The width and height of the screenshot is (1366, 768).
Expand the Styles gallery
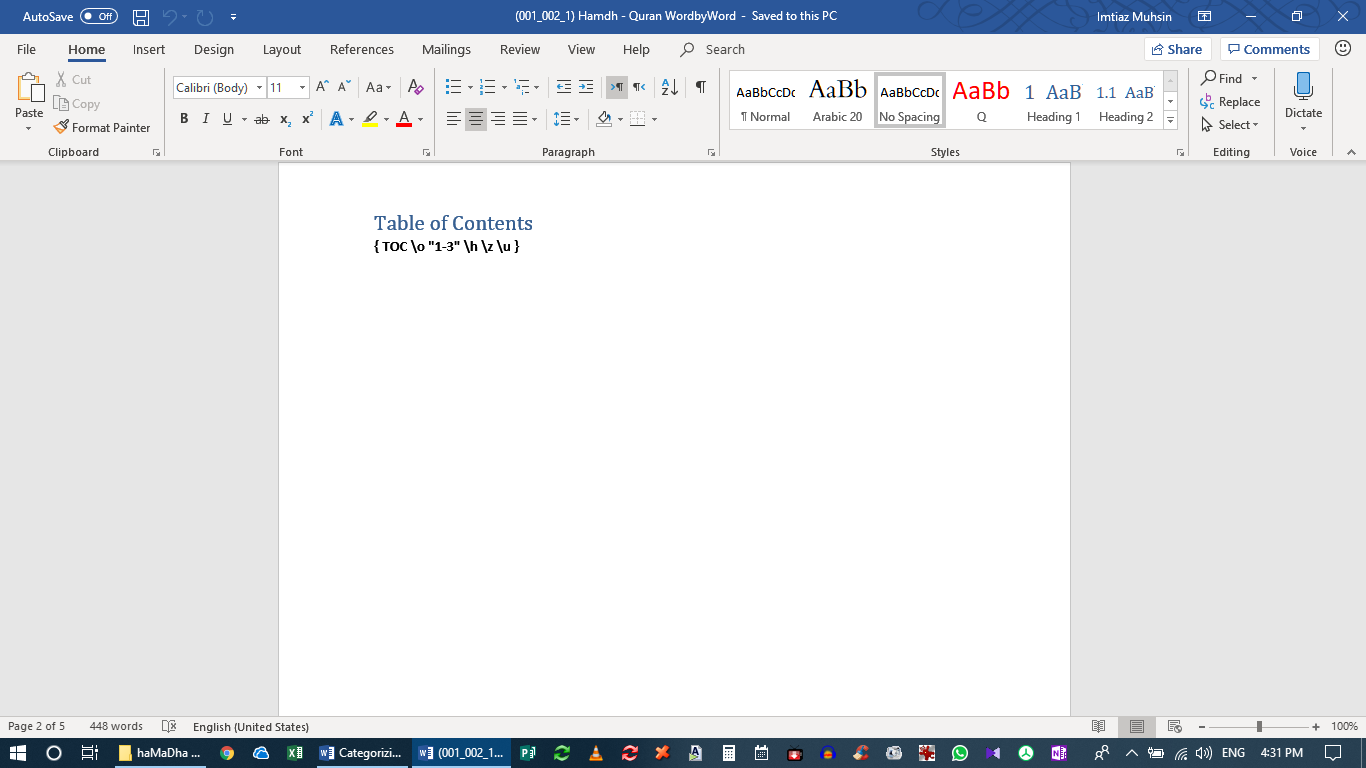coord(1170,122)
